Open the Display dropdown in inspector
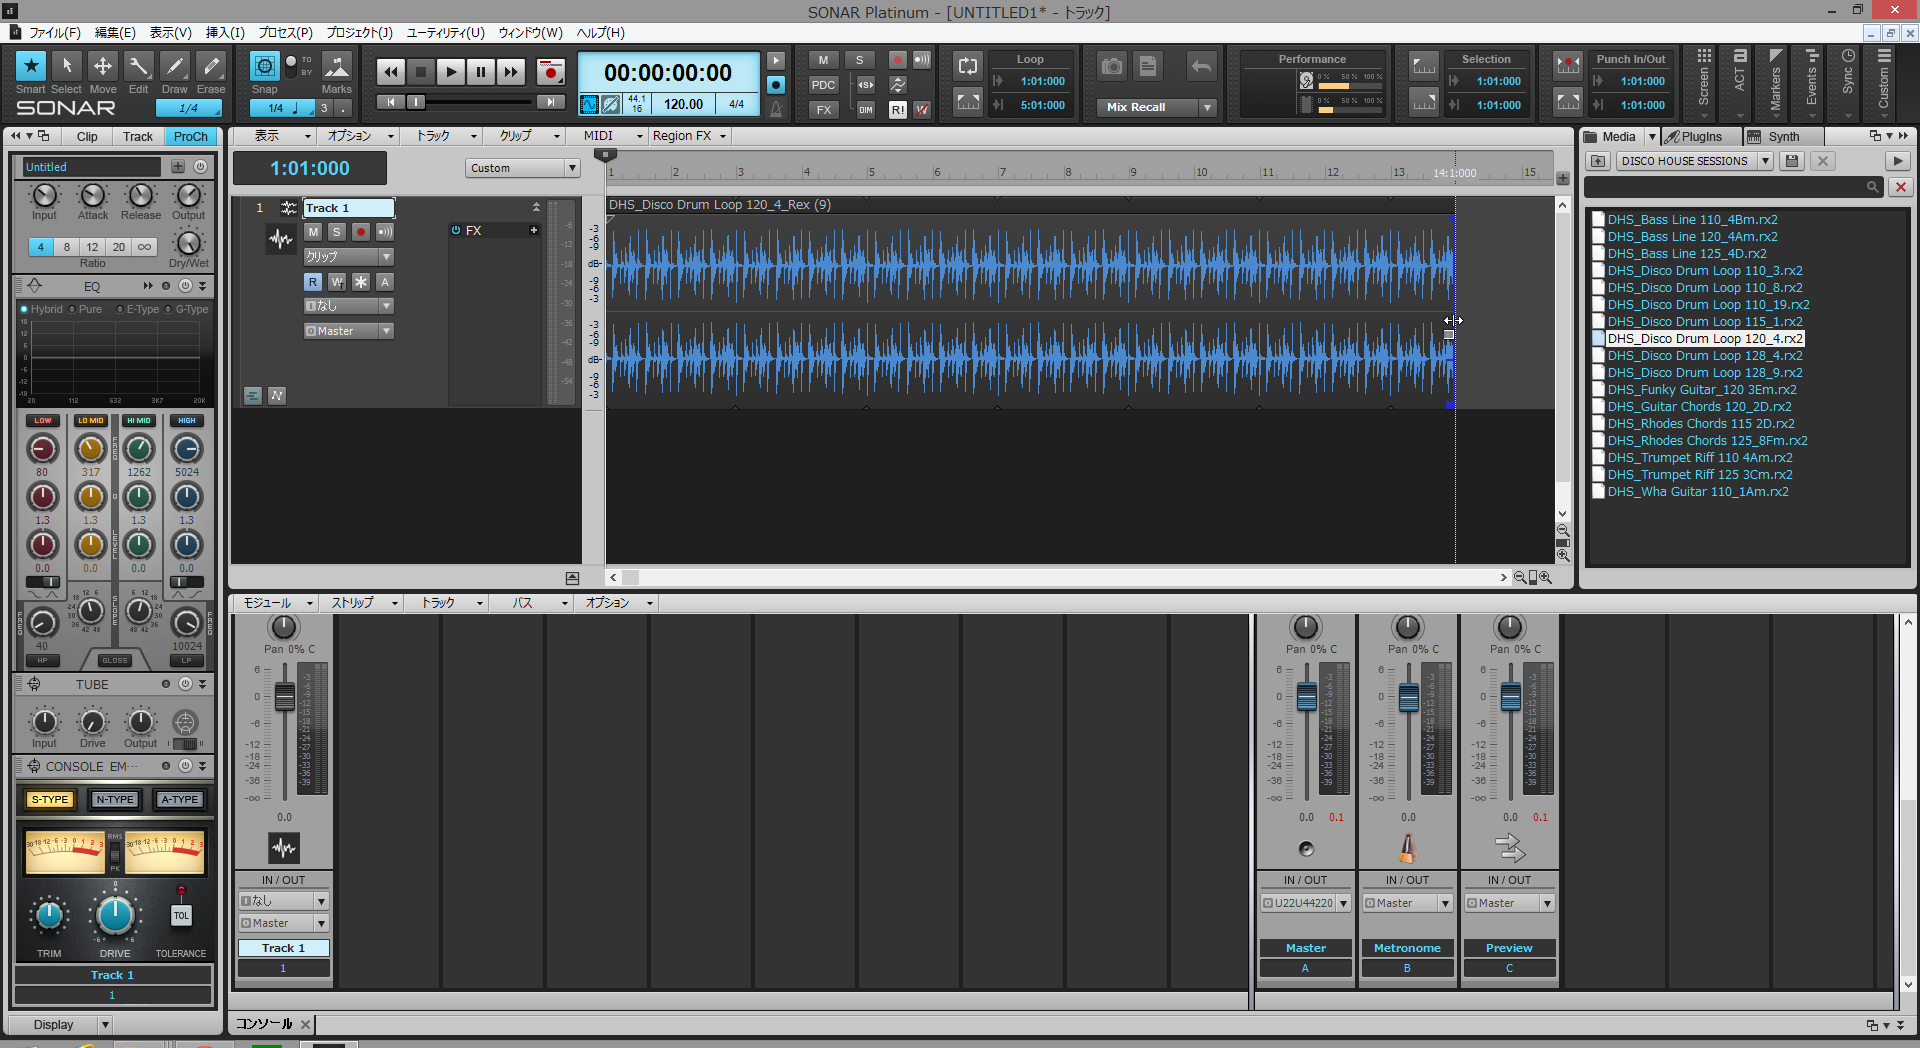The height and width of the screenshot is (1048, 1920). [105, 1024]
